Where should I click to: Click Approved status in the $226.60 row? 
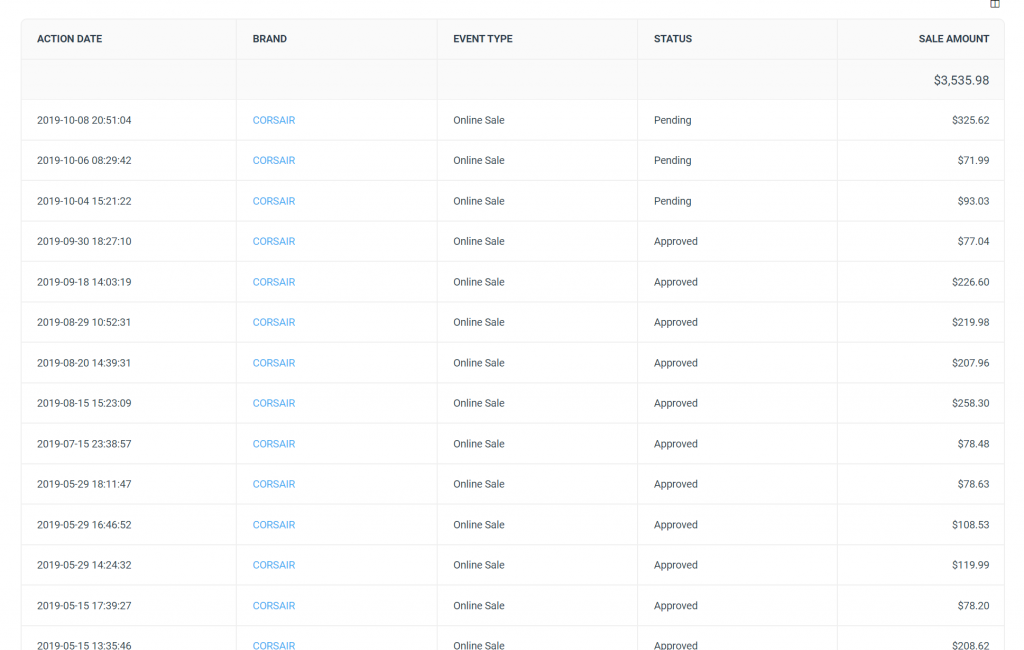(676, 282)
